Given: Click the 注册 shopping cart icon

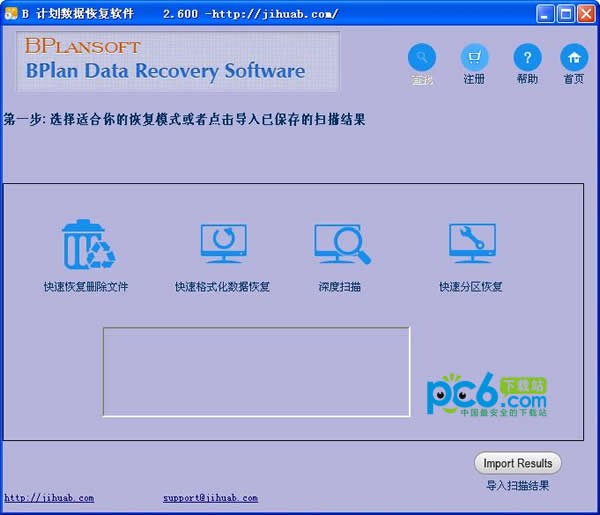Looking at the screenshot, I should coord(474,58).
